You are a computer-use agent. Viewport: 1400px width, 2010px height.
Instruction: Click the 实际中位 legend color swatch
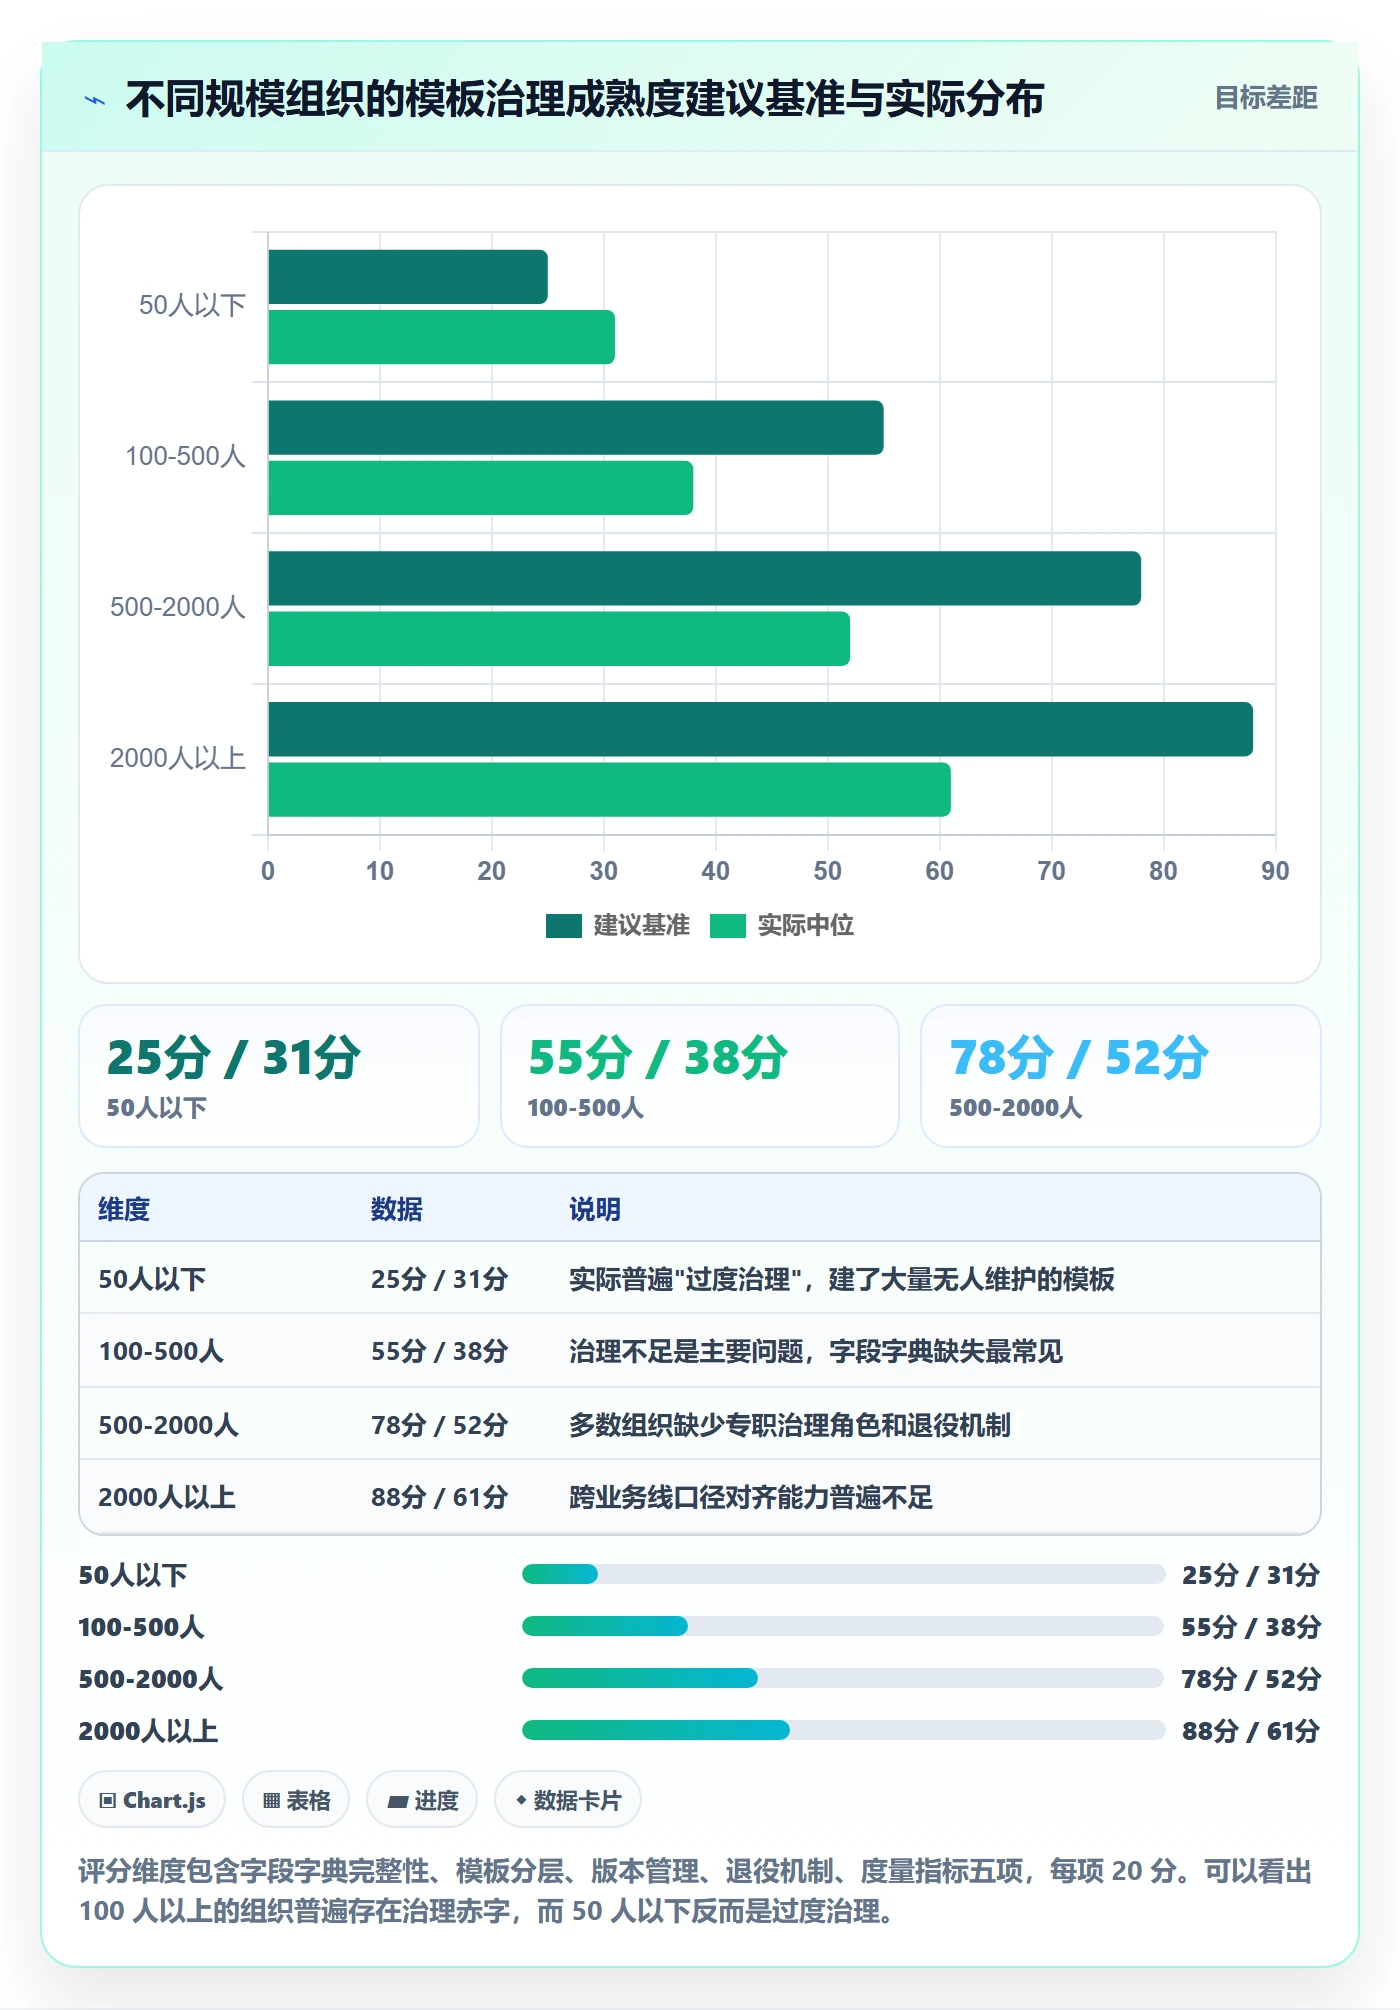(x=727, y=926)
